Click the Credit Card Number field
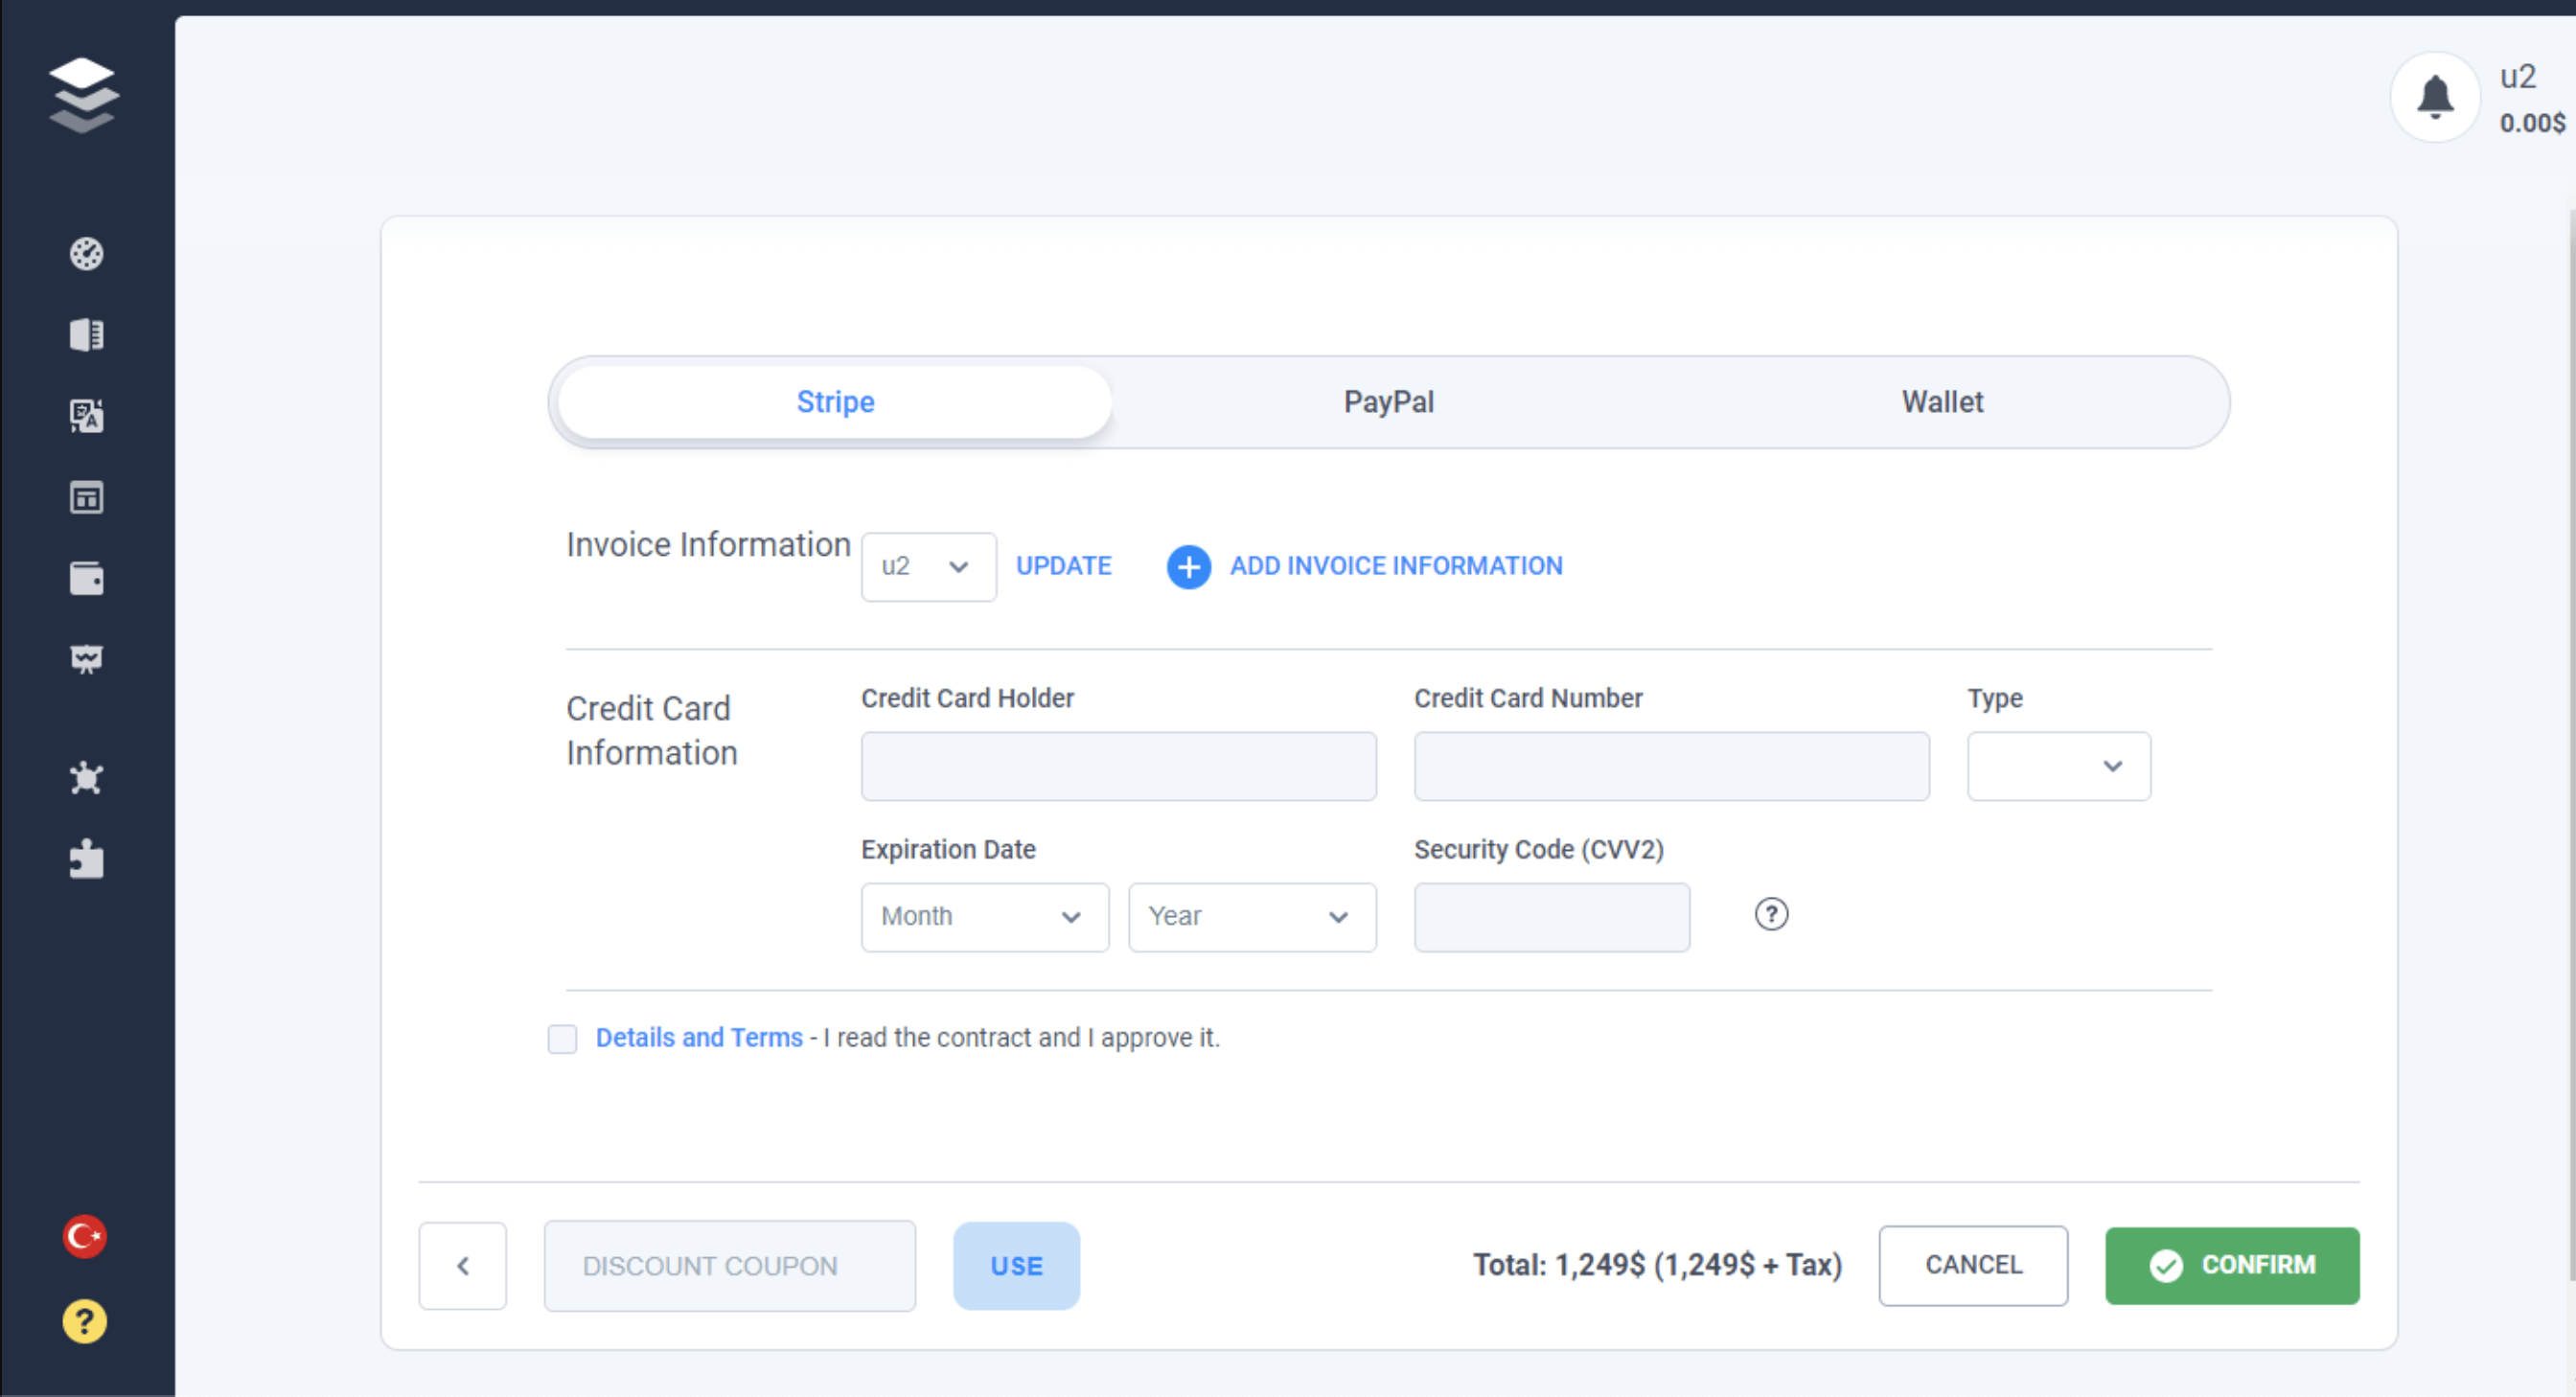 1670,766
